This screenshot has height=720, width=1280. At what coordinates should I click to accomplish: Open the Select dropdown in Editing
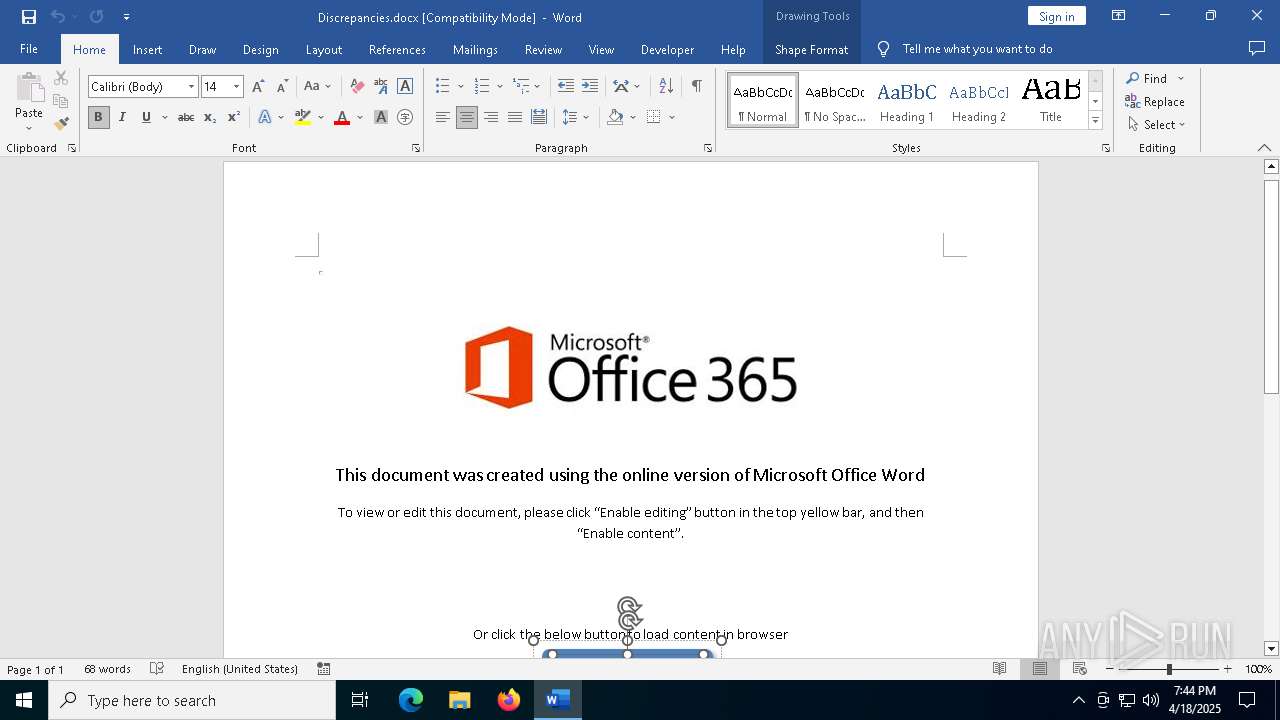pyautogui.click(x=1156, y=125)
